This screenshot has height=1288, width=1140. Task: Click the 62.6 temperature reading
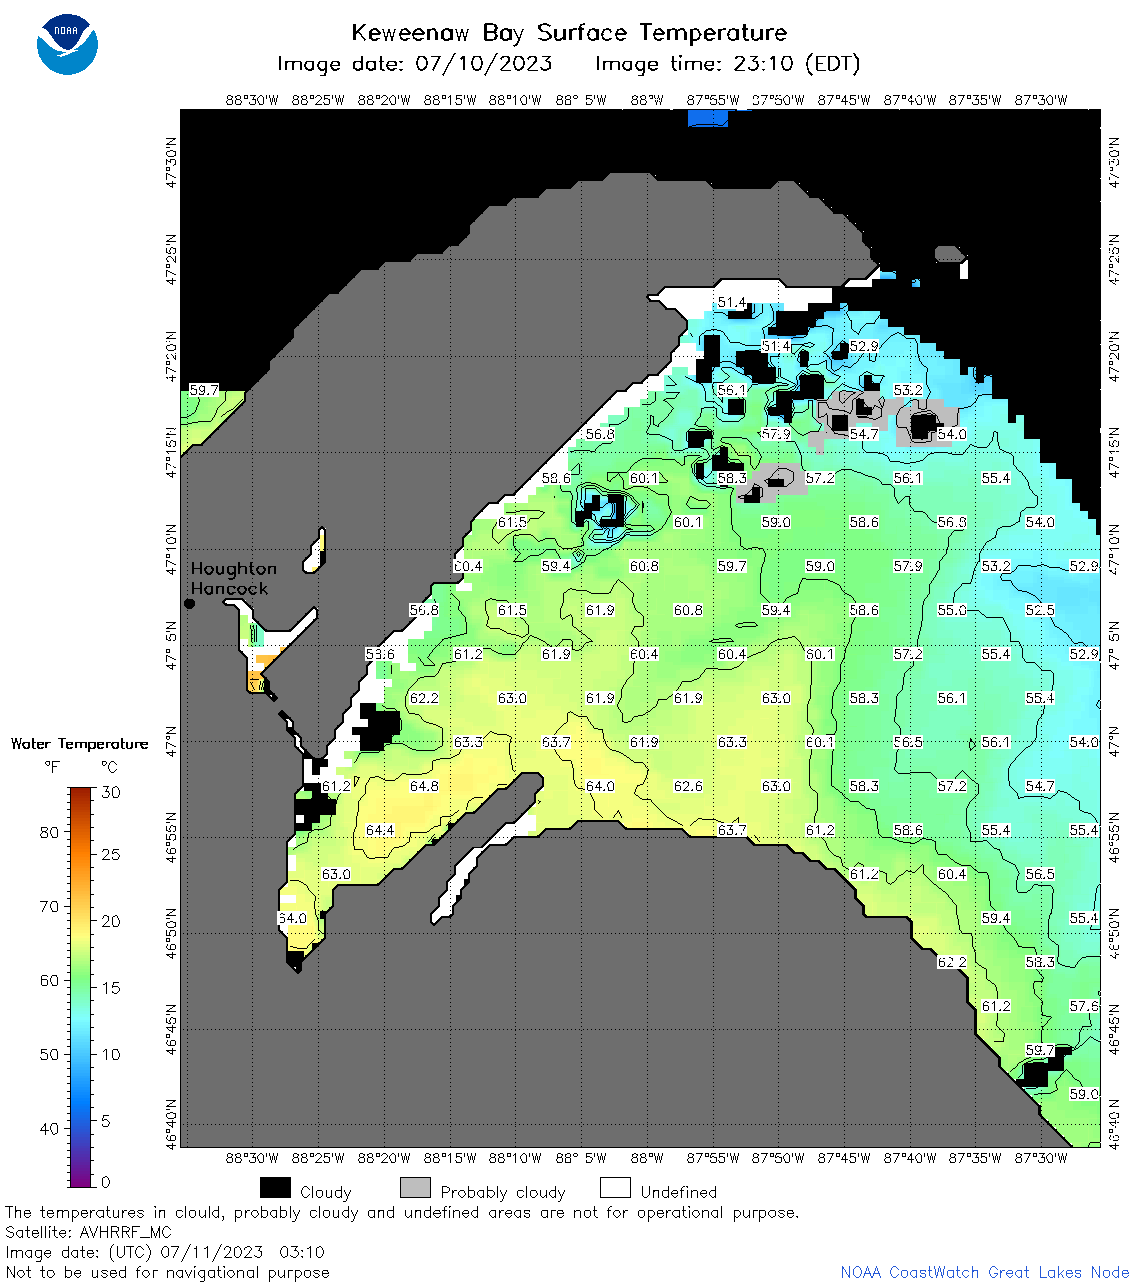688,786
